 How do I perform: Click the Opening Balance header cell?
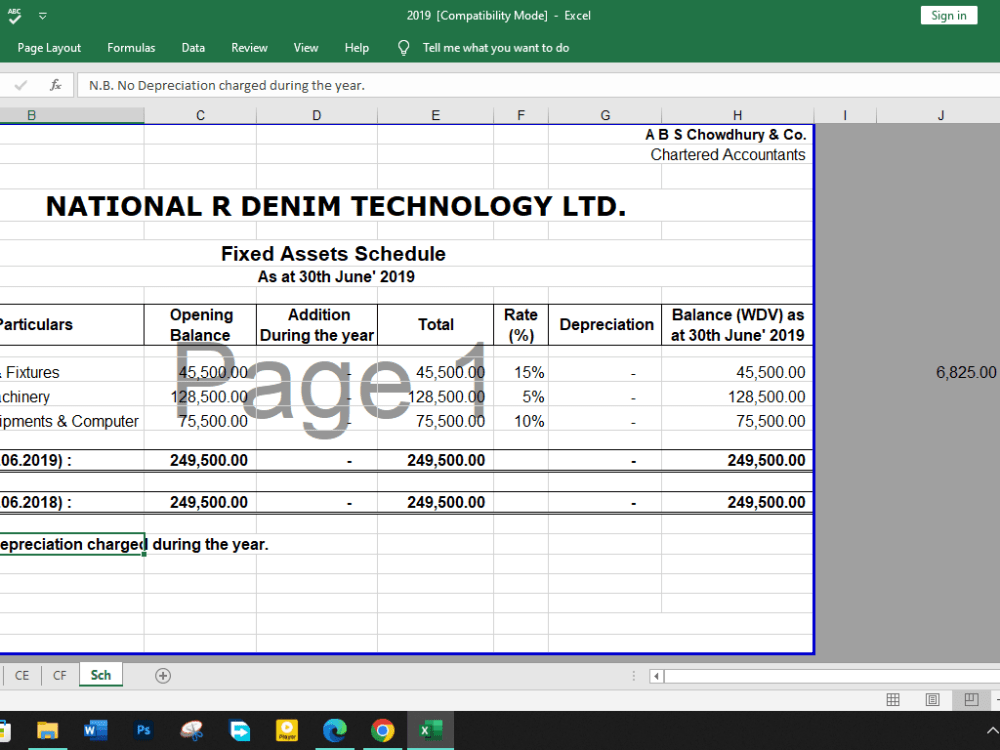pyautogui.click(x=201, y=325)
